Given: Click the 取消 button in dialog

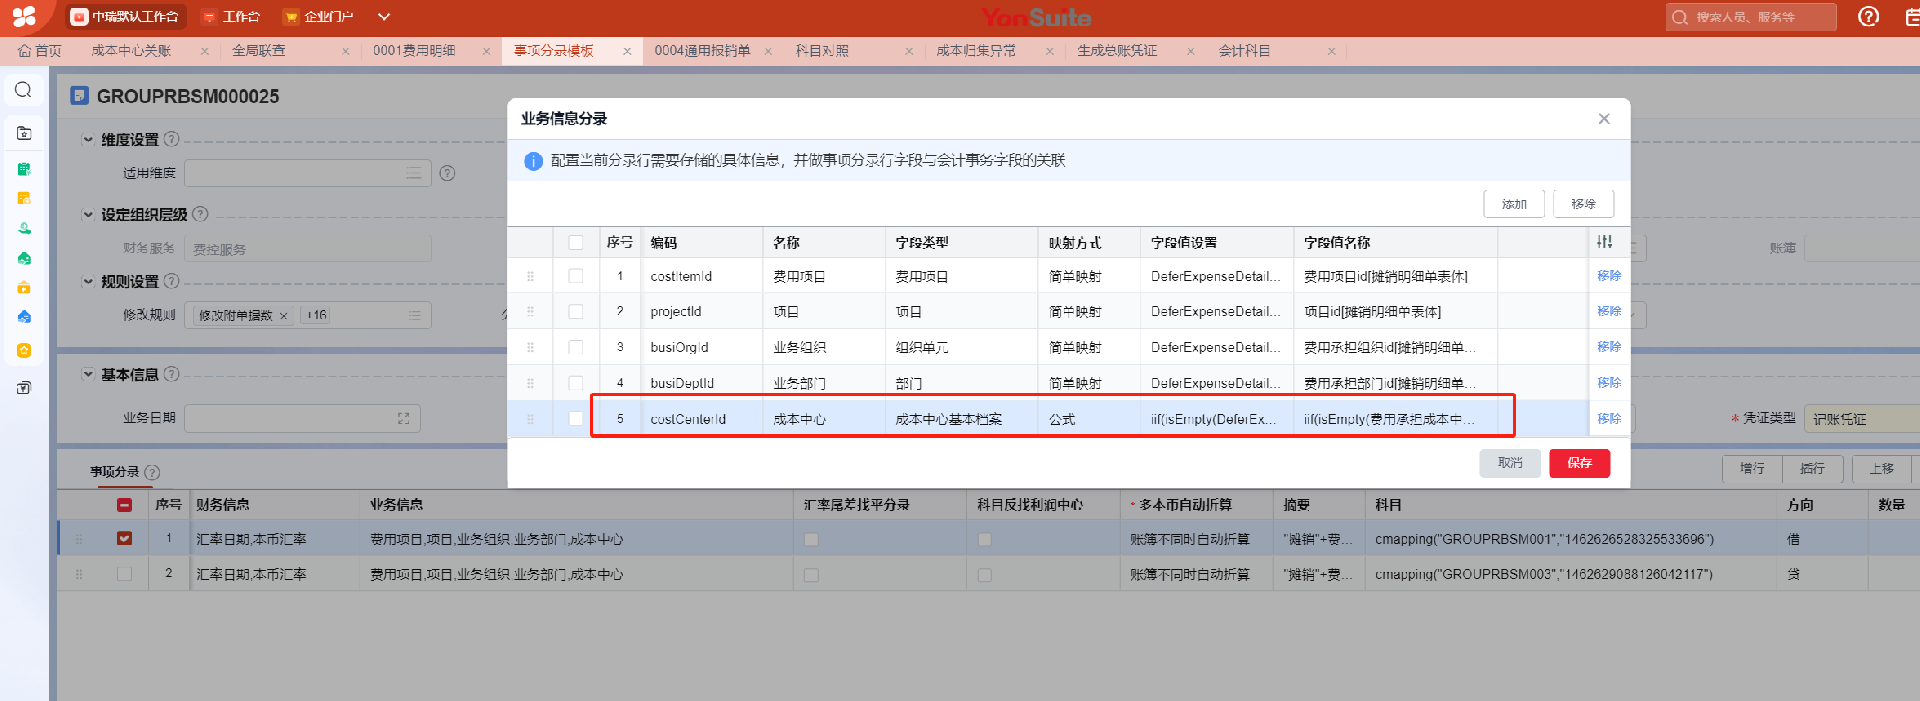Looking at the screenshot, I should [1510, 463].
